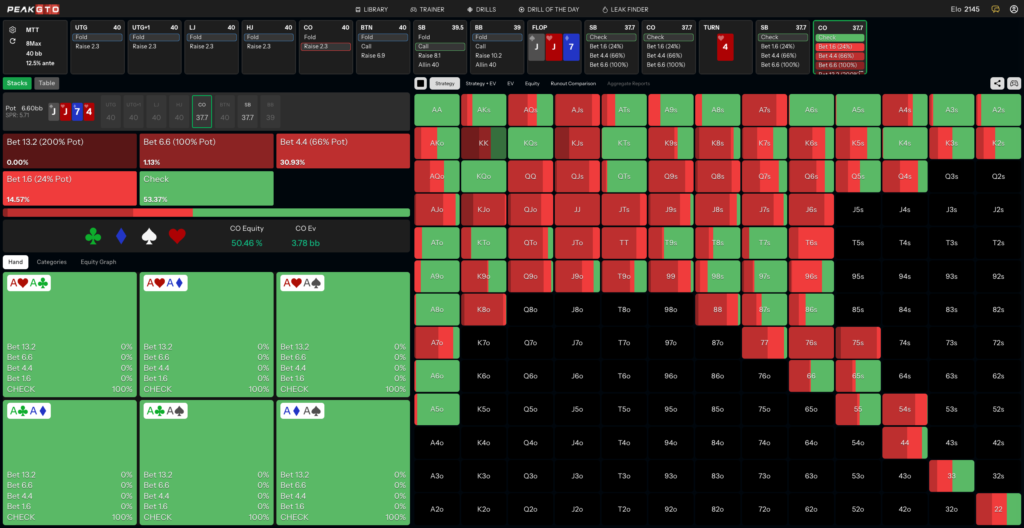Image resolution: width=1024 pixels, height=528 pixels.
Task: Switch to Equity tab
Action: point(532,83)
